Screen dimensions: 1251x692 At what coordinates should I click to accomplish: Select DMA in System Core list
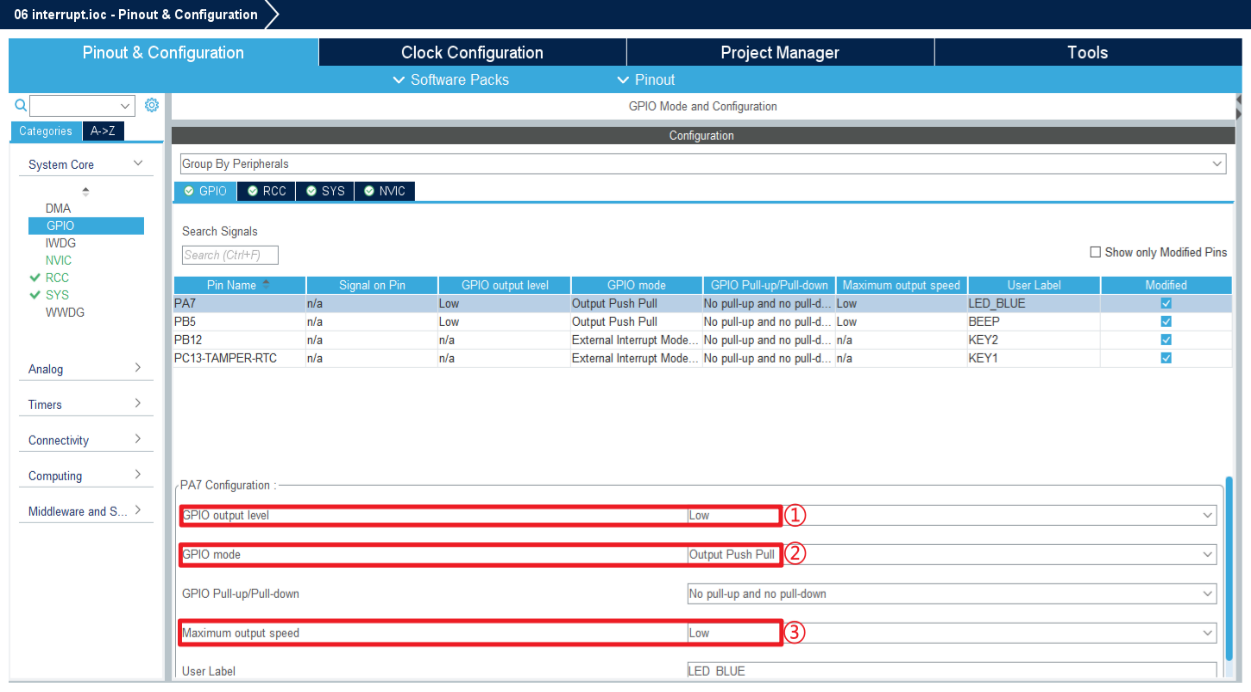[x=58, y=208]
